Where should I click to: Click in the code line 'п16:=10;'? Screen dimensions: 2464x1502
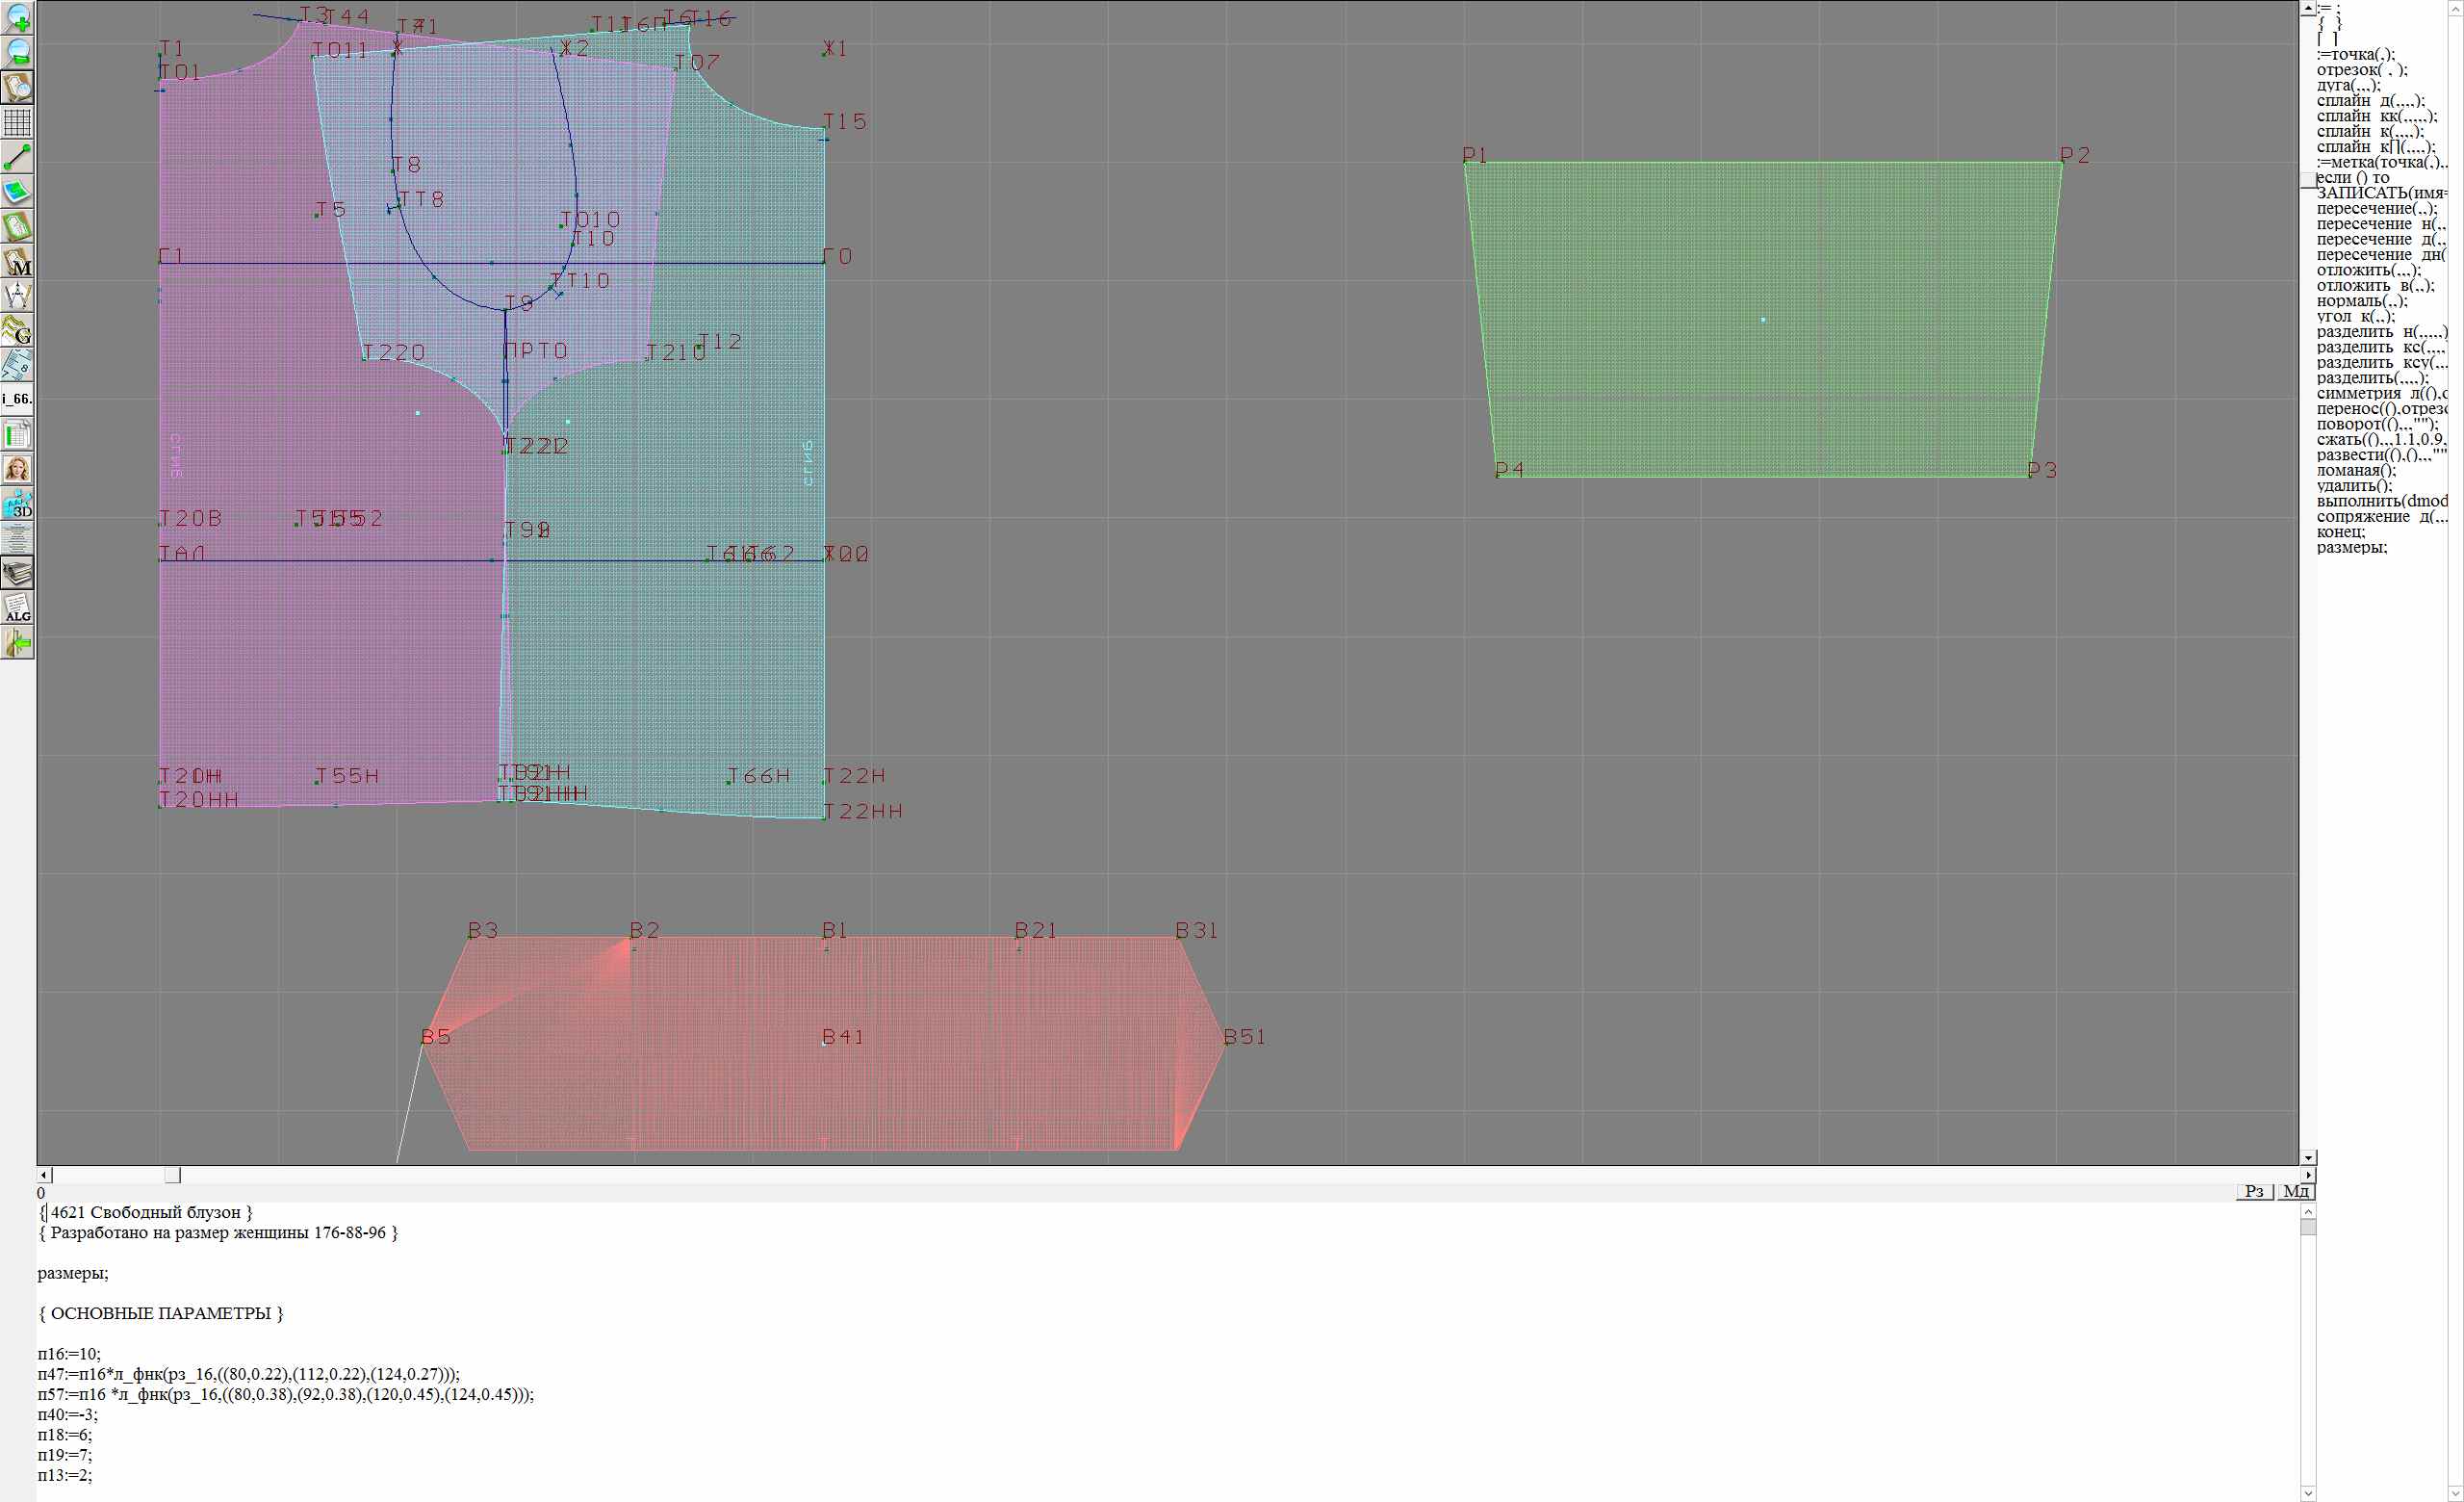[x=70, y=1354]
